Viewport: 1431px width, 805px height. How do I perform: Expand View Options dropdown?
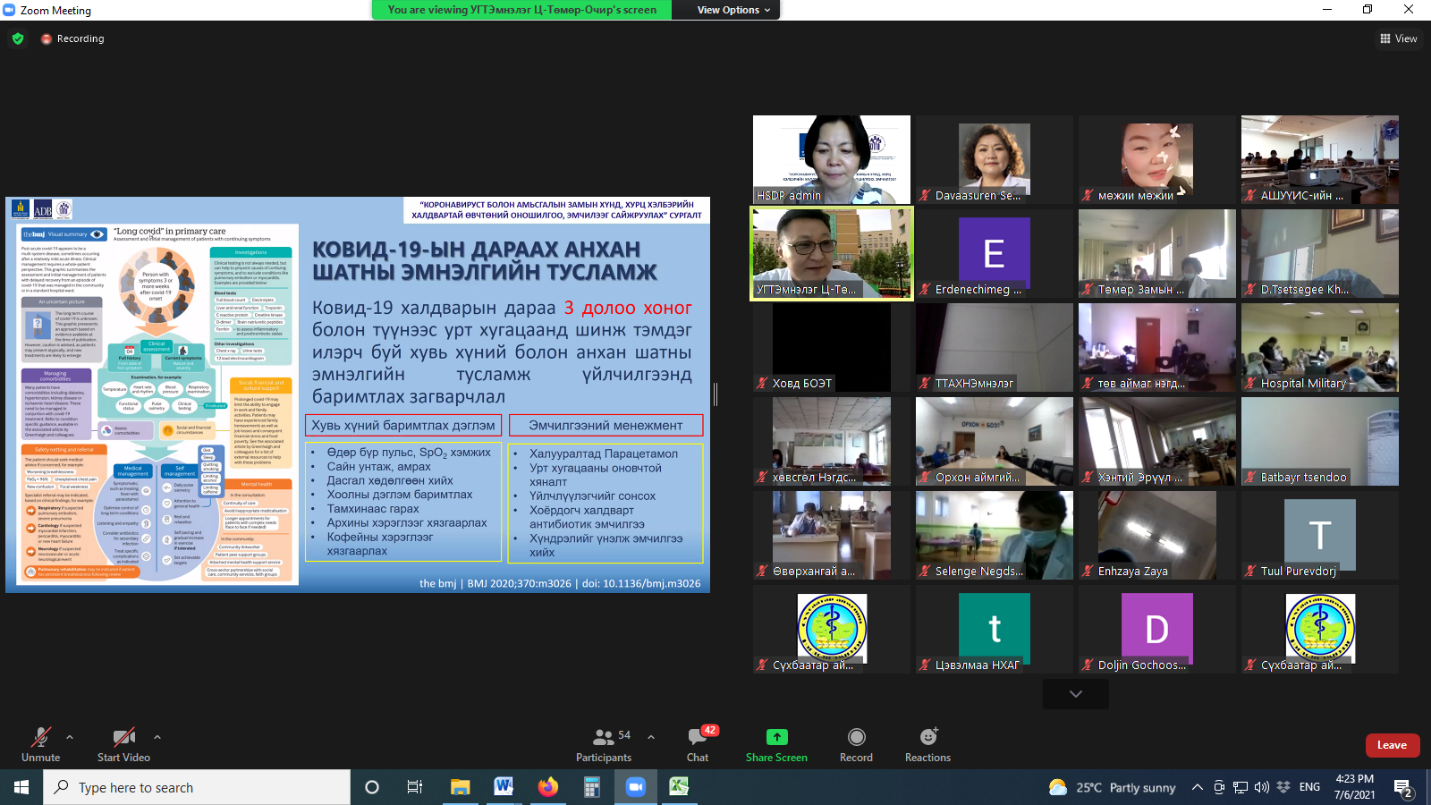point(734,10)
